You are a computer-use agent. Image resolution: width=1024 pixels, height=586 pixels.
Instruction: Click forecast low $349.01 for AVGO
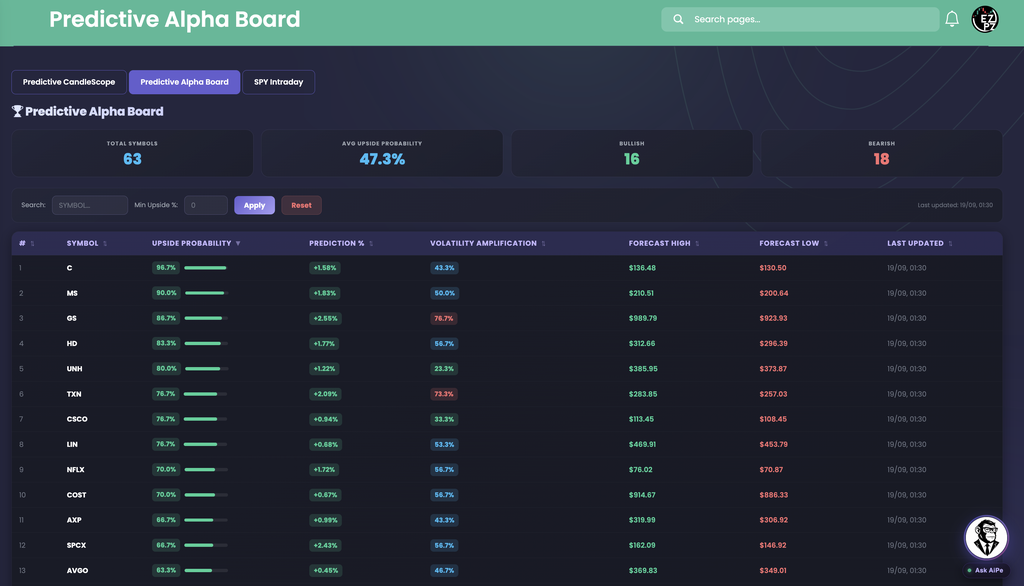coord(773,570)
